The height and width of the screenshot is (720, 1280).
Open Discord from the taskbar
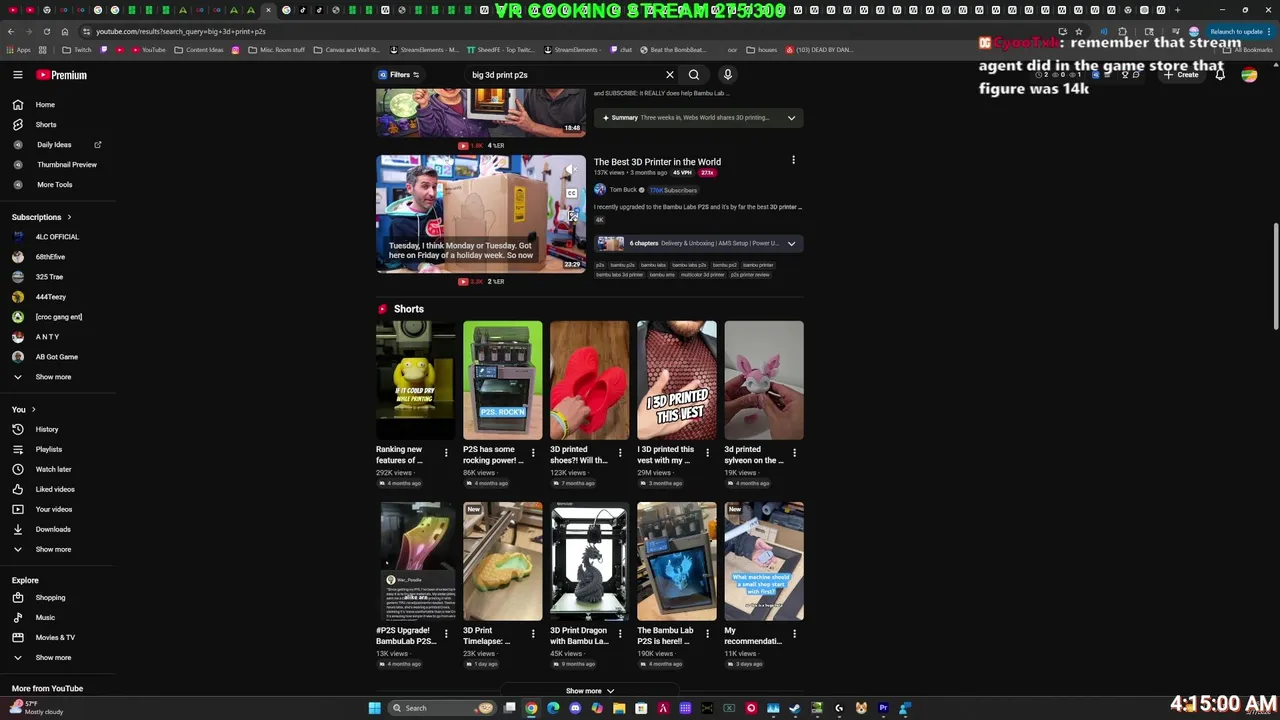575,708
